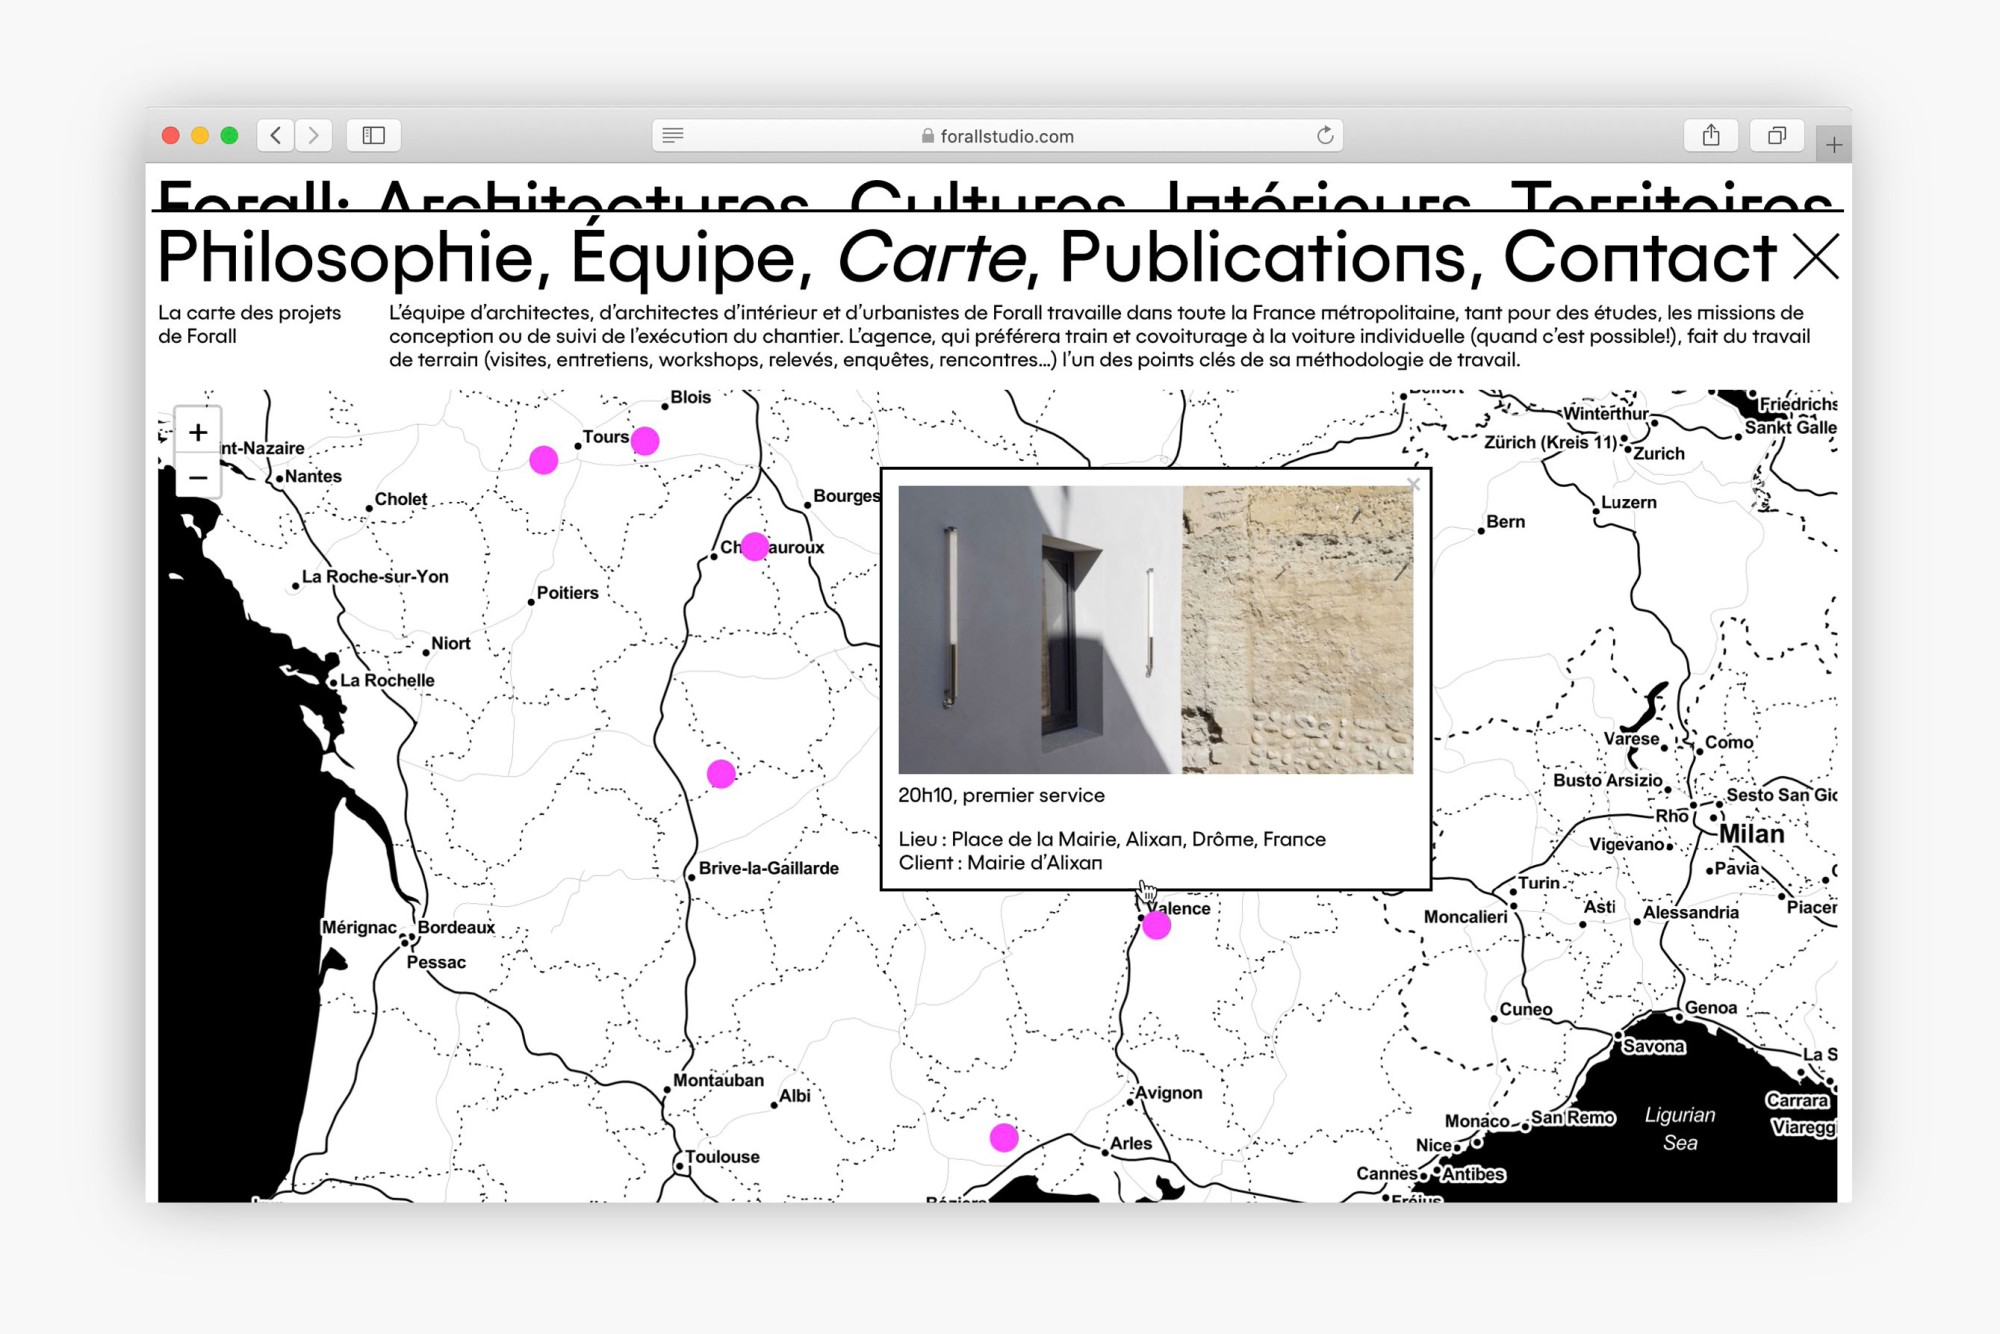Click the Safari back arrow button
Image resolution: width=2000 pixels, height=1334 pixels.
click(x=276, y=135)
